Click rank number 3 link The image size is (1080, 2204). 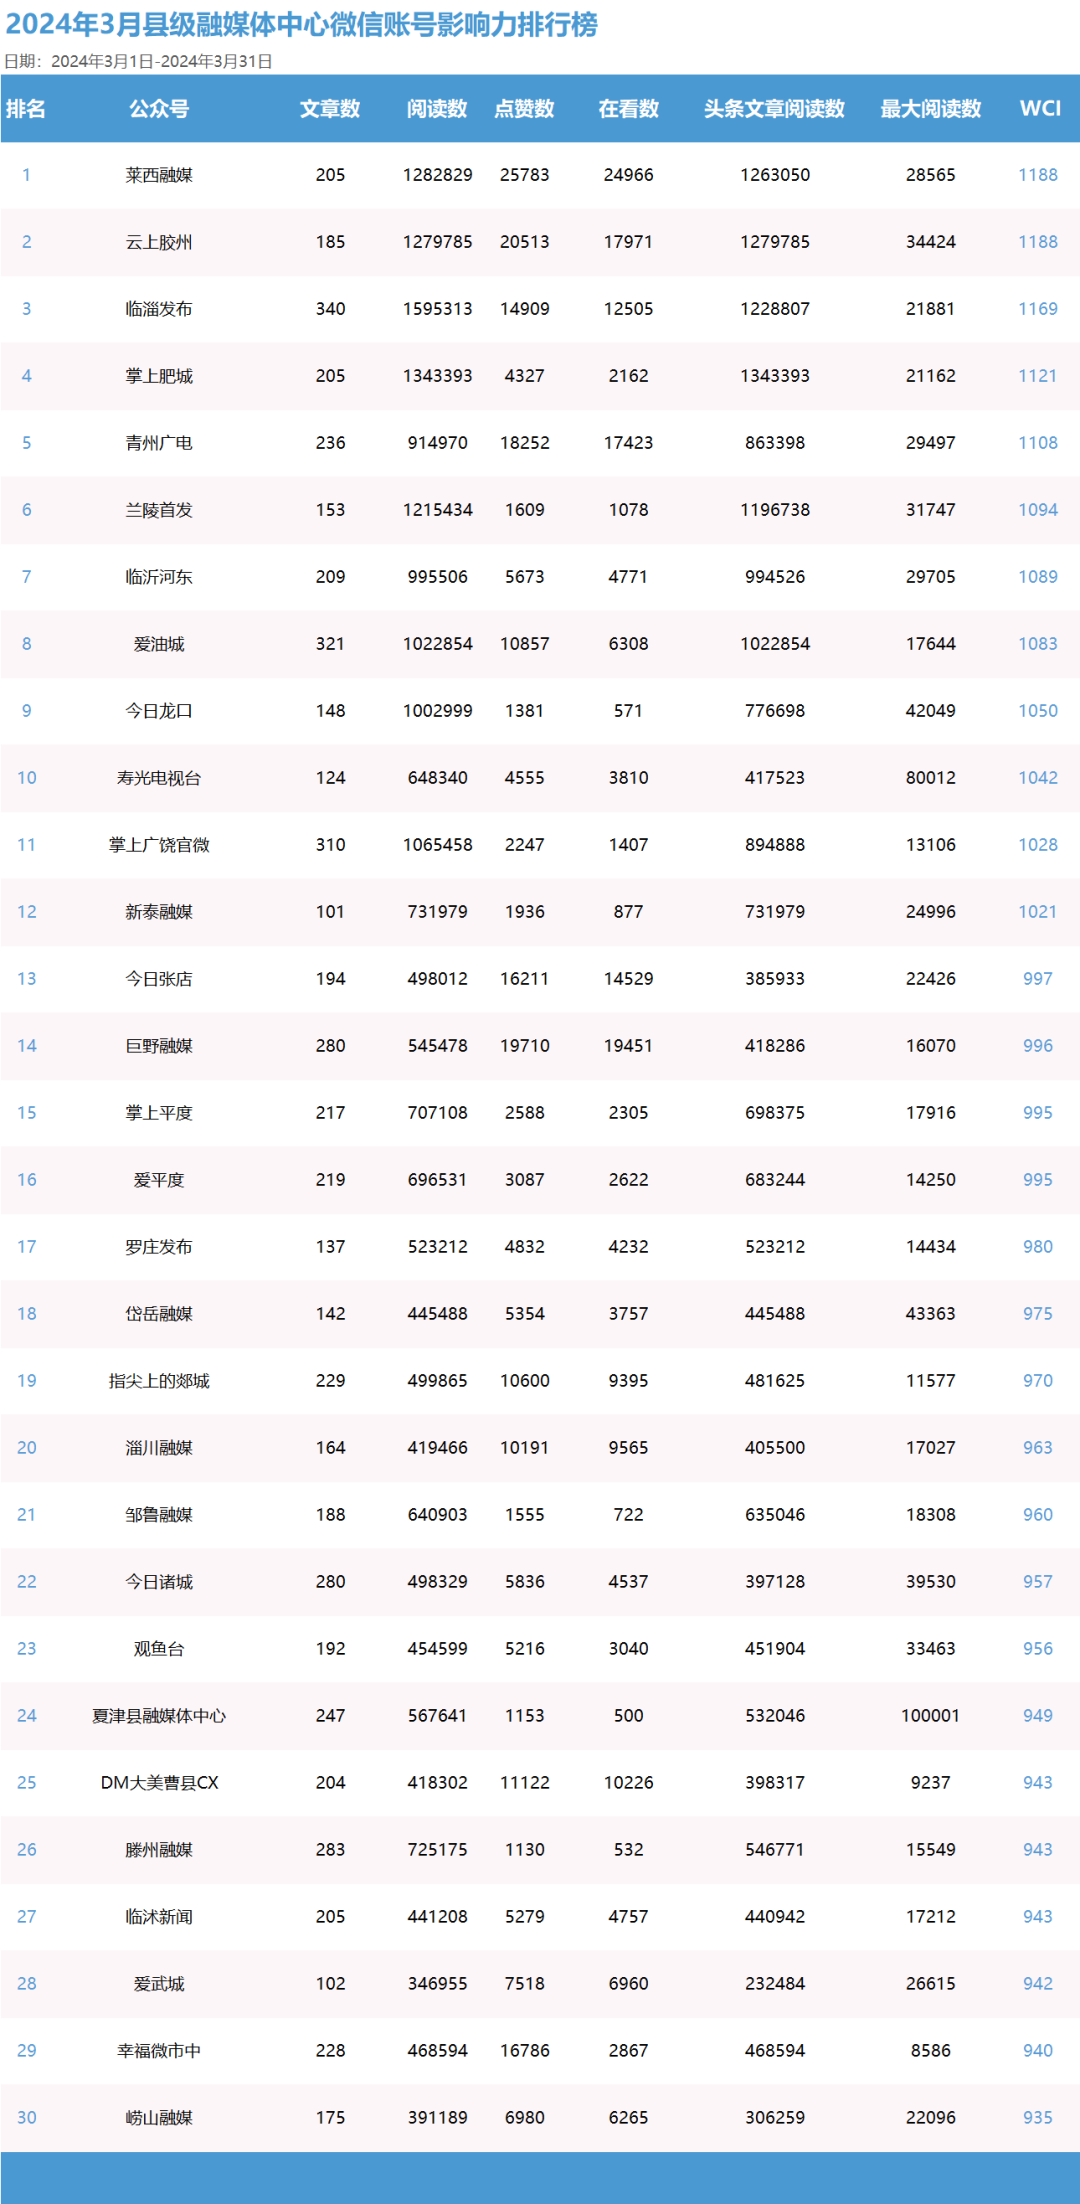(x=27, y=309)
